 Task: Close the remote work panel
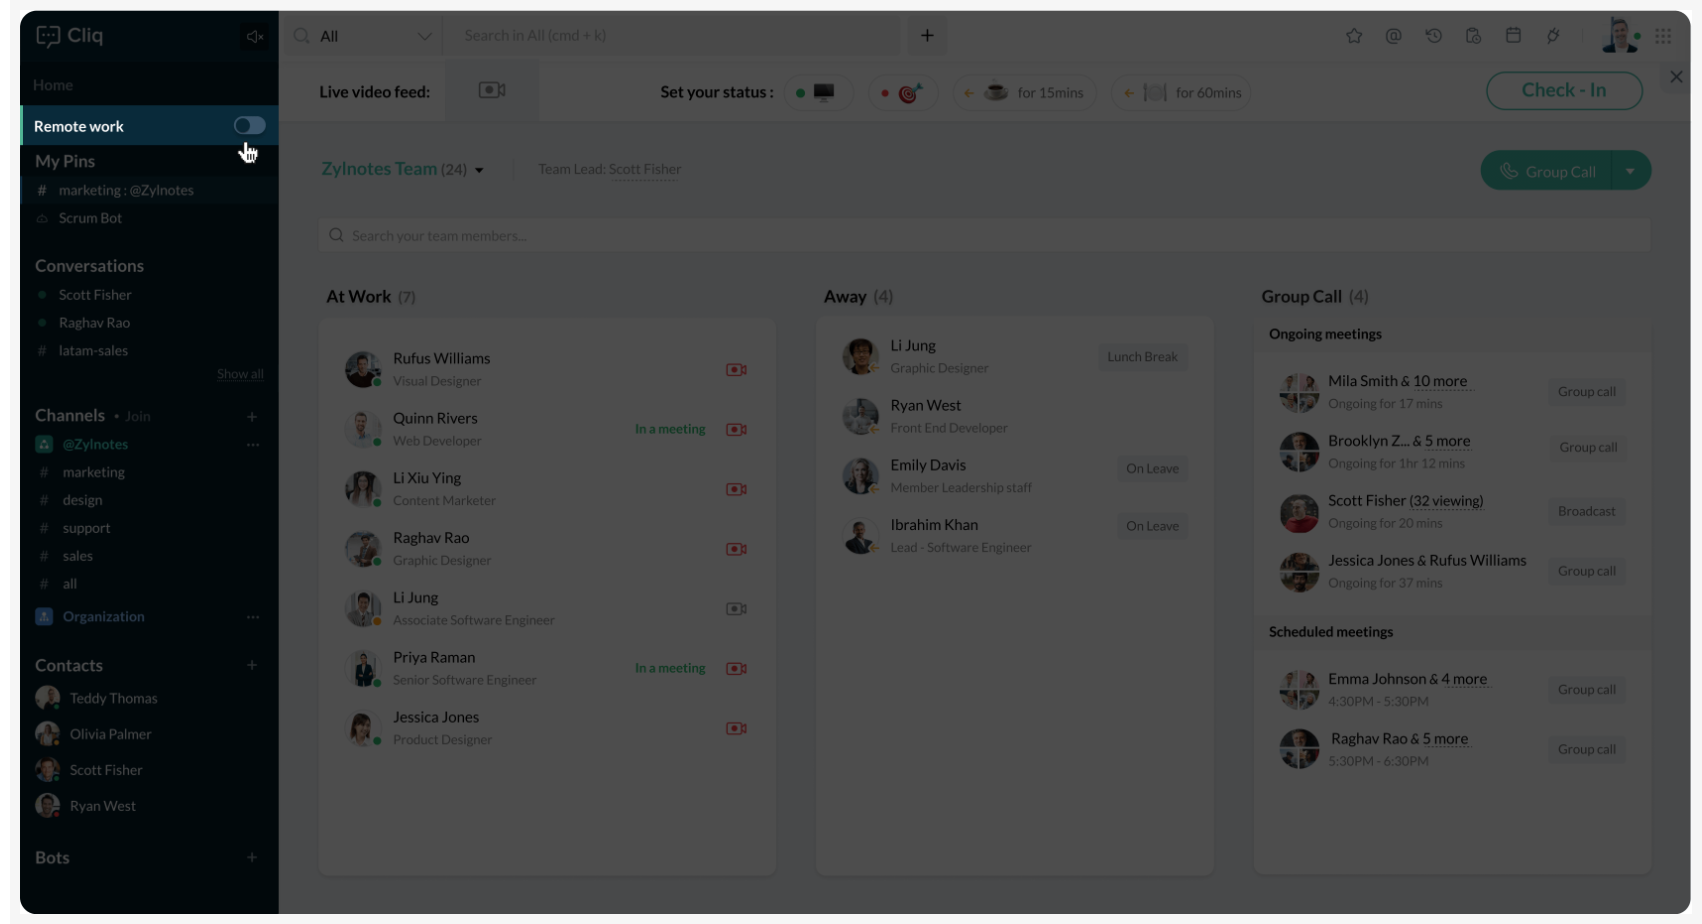[1676, 77]
